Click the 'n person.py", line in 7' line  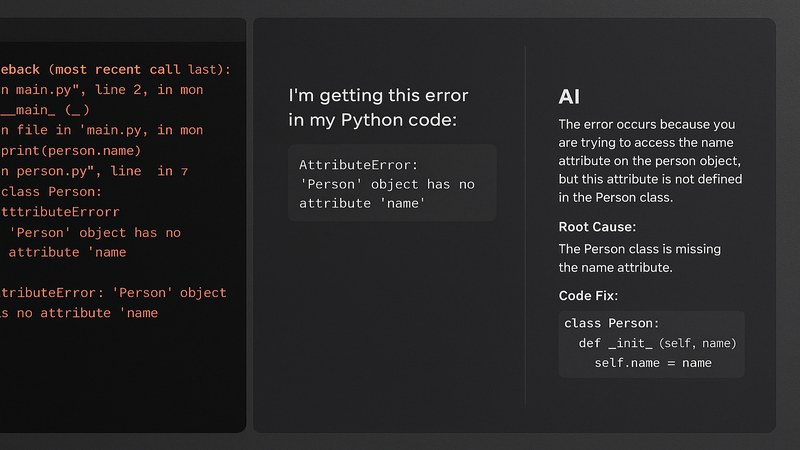[94, 171]
